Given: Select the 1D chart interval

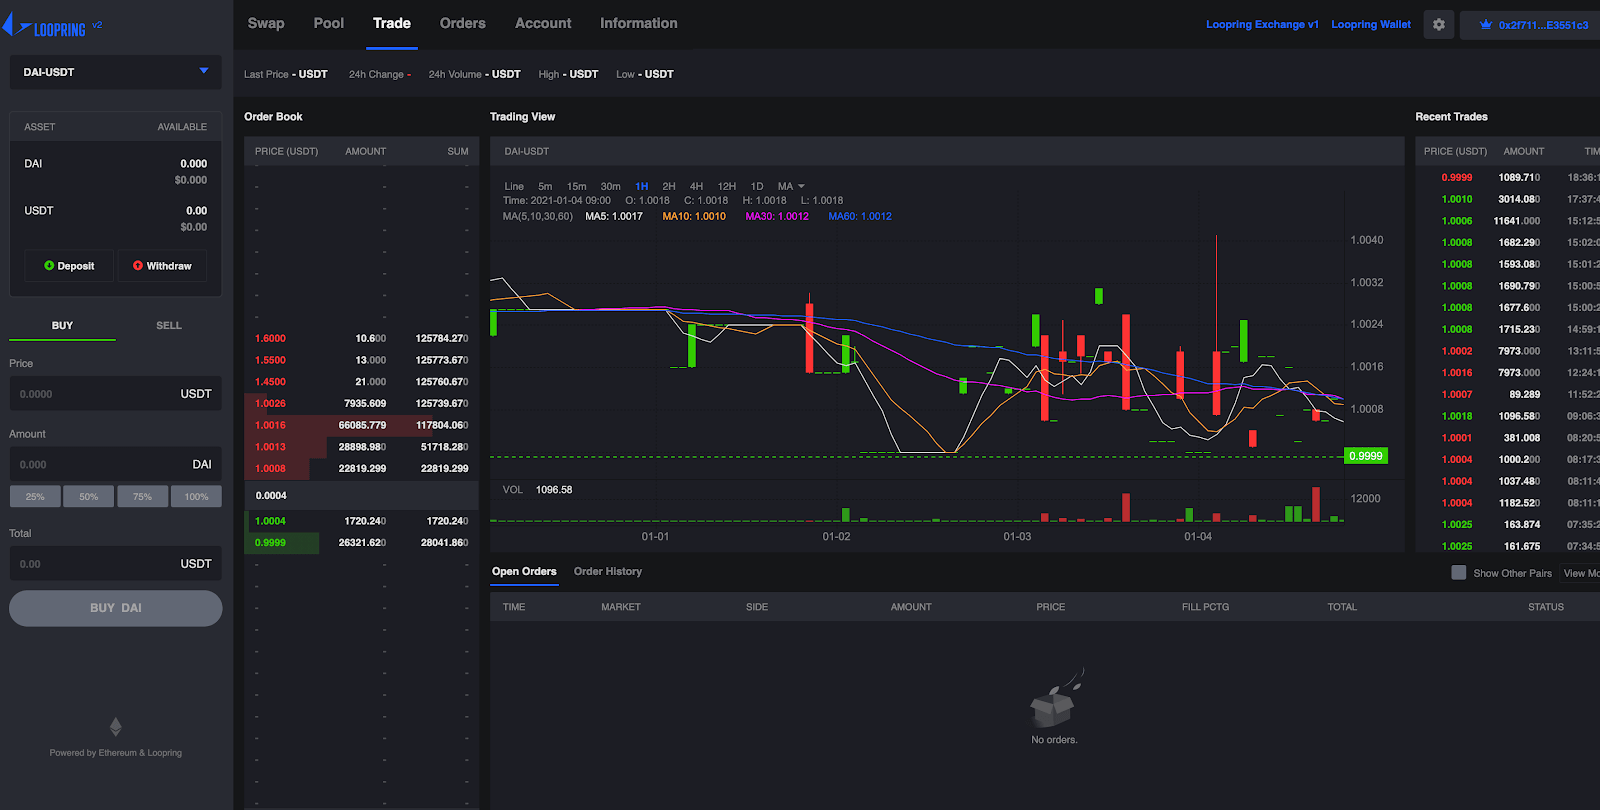Looking at the screenshot, I should pyautogui.click(x=757, y=186).
